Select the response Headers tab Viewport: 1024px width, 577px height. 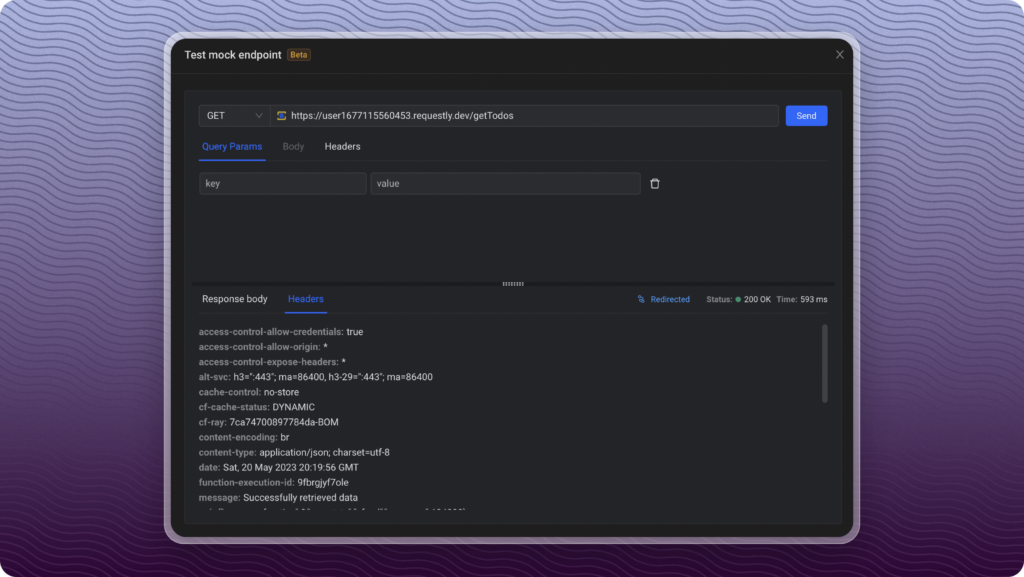[x=306, y=299]
